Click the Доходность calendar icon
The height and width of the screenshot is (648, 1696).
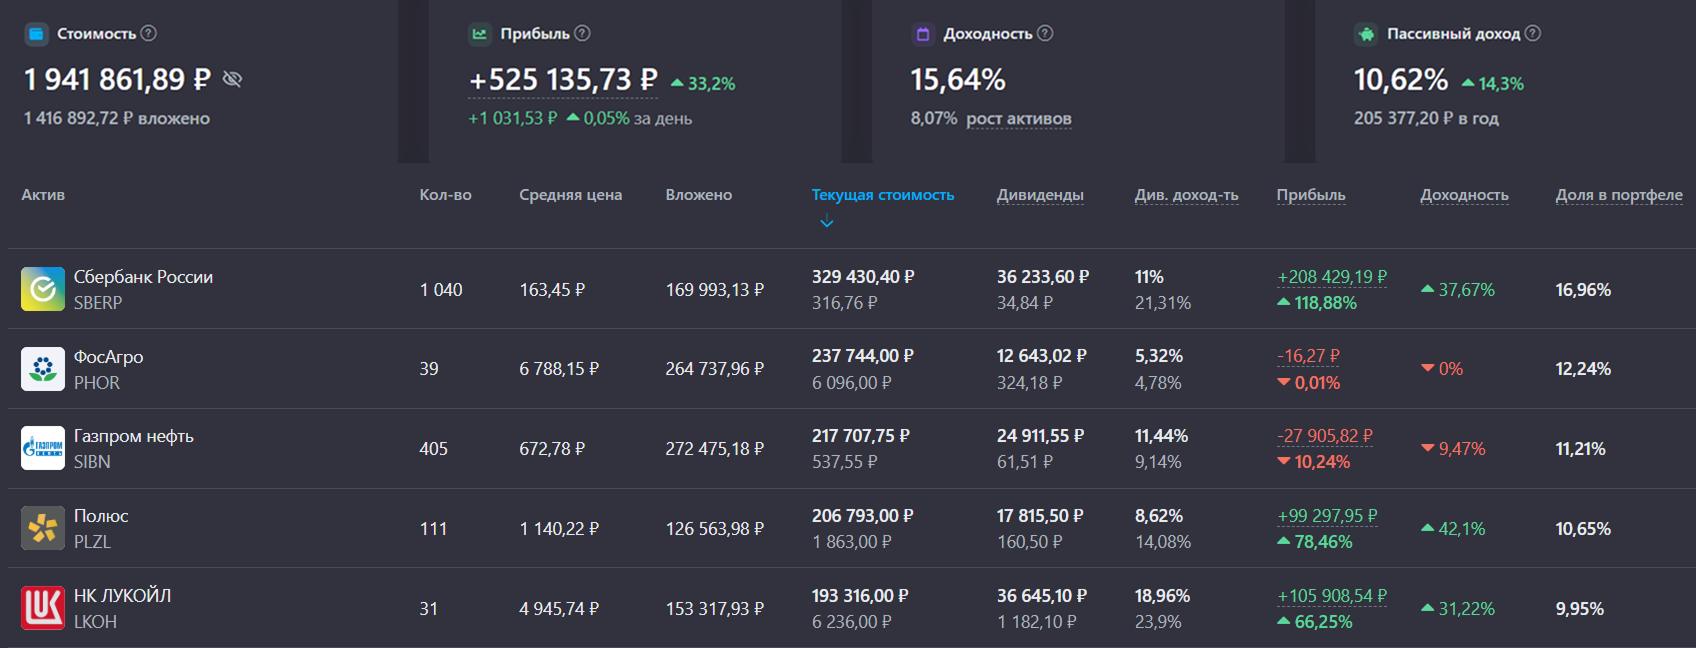click(923, 34)
